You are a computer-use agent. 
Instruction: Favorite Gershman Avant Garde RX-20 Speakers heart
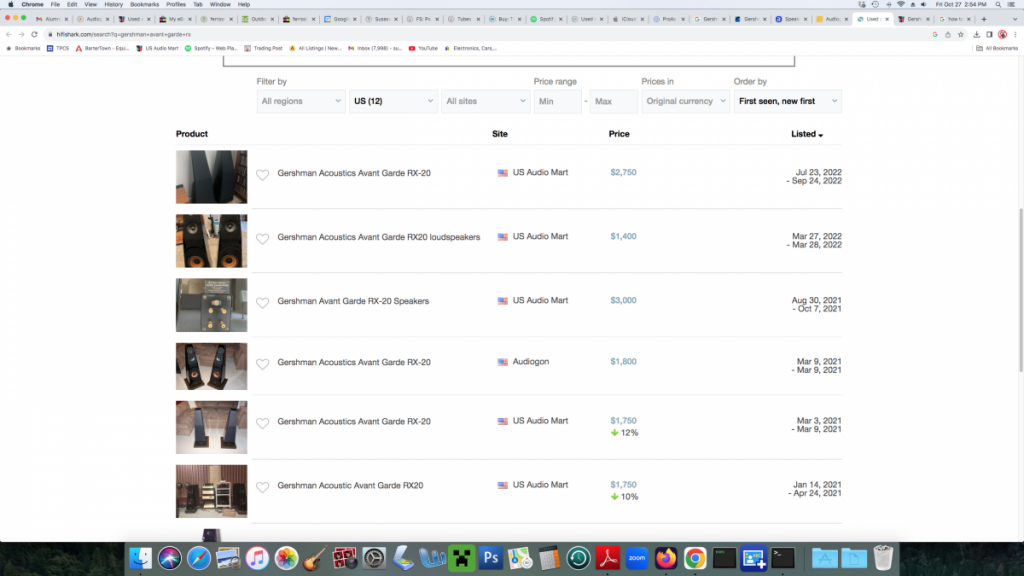pyautogui.click(x=263, y=302)
